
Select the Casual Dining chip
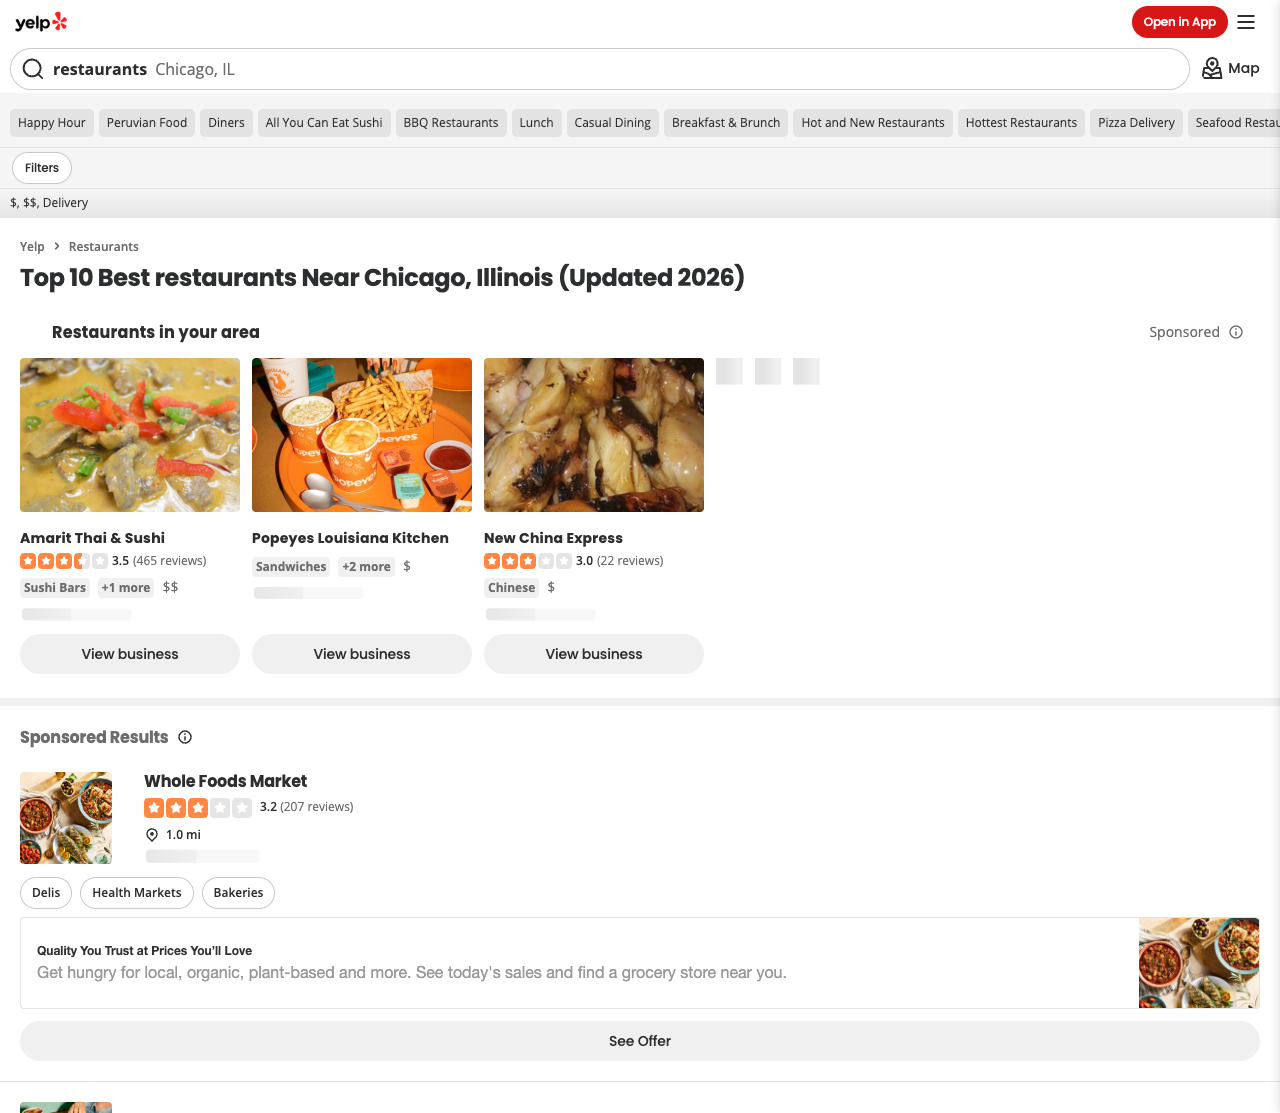pyautogui.click(x=613, y=123)
